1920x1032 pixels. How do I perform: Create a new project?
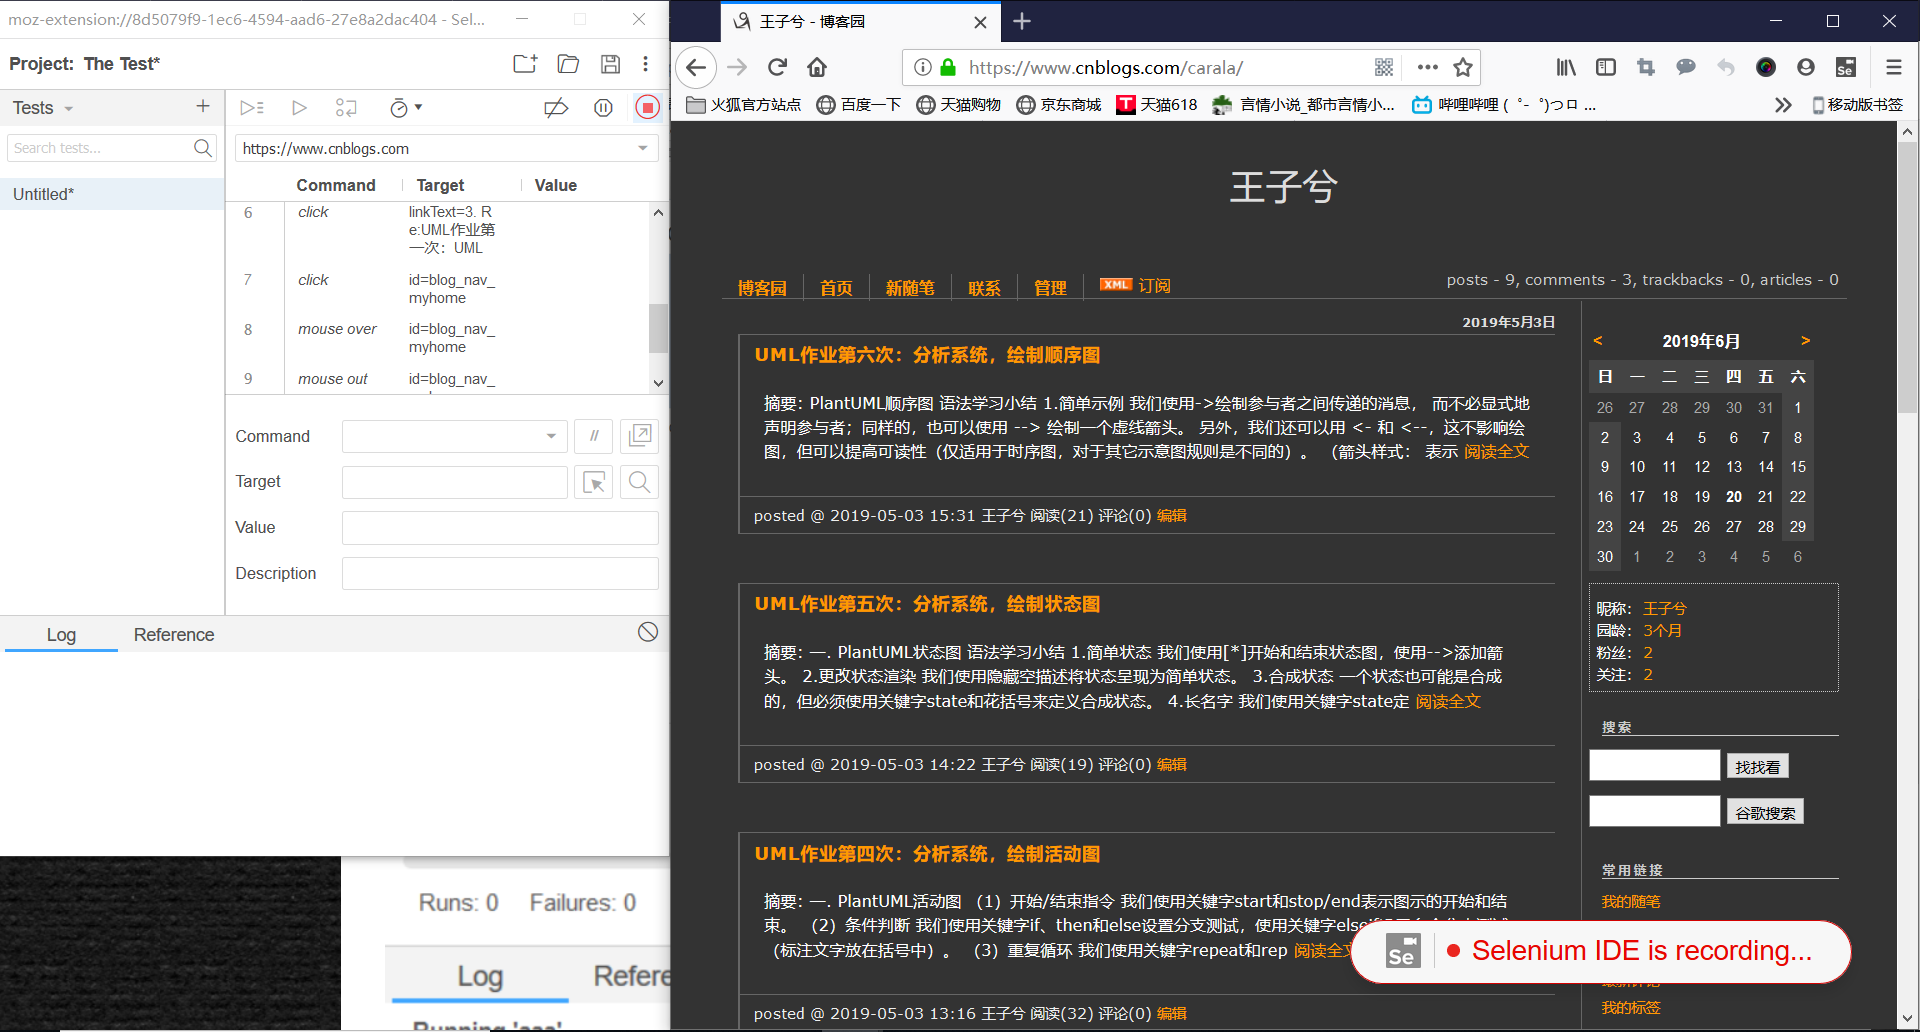point(525,64)
